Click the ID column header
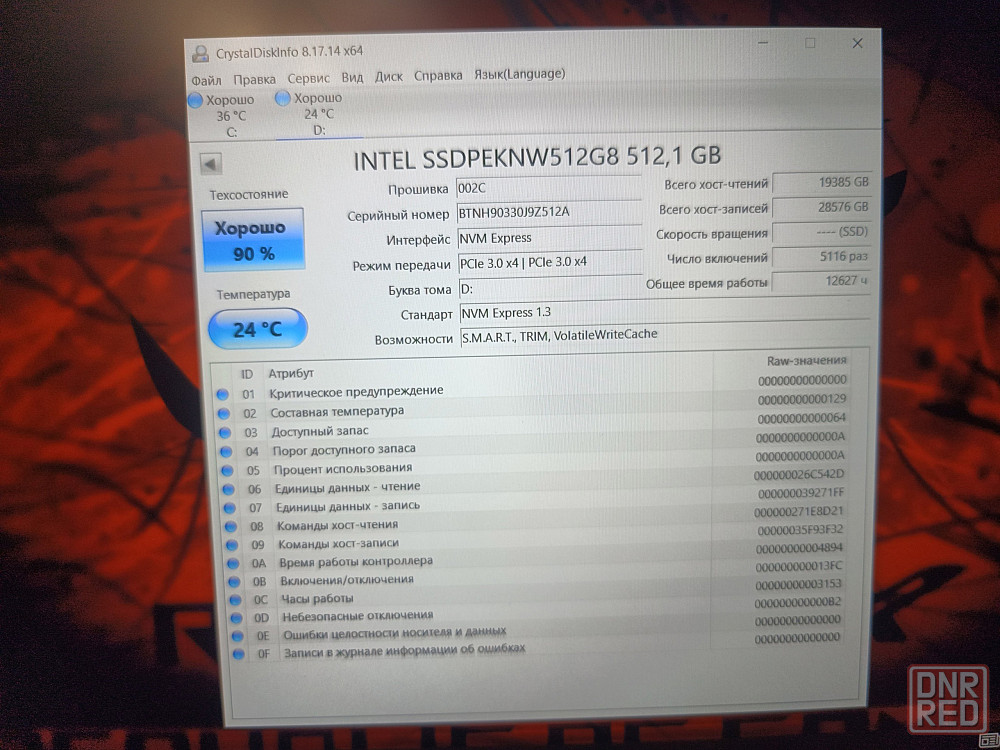Screen dimensions: 1000x750 click(x=247, y=374)
